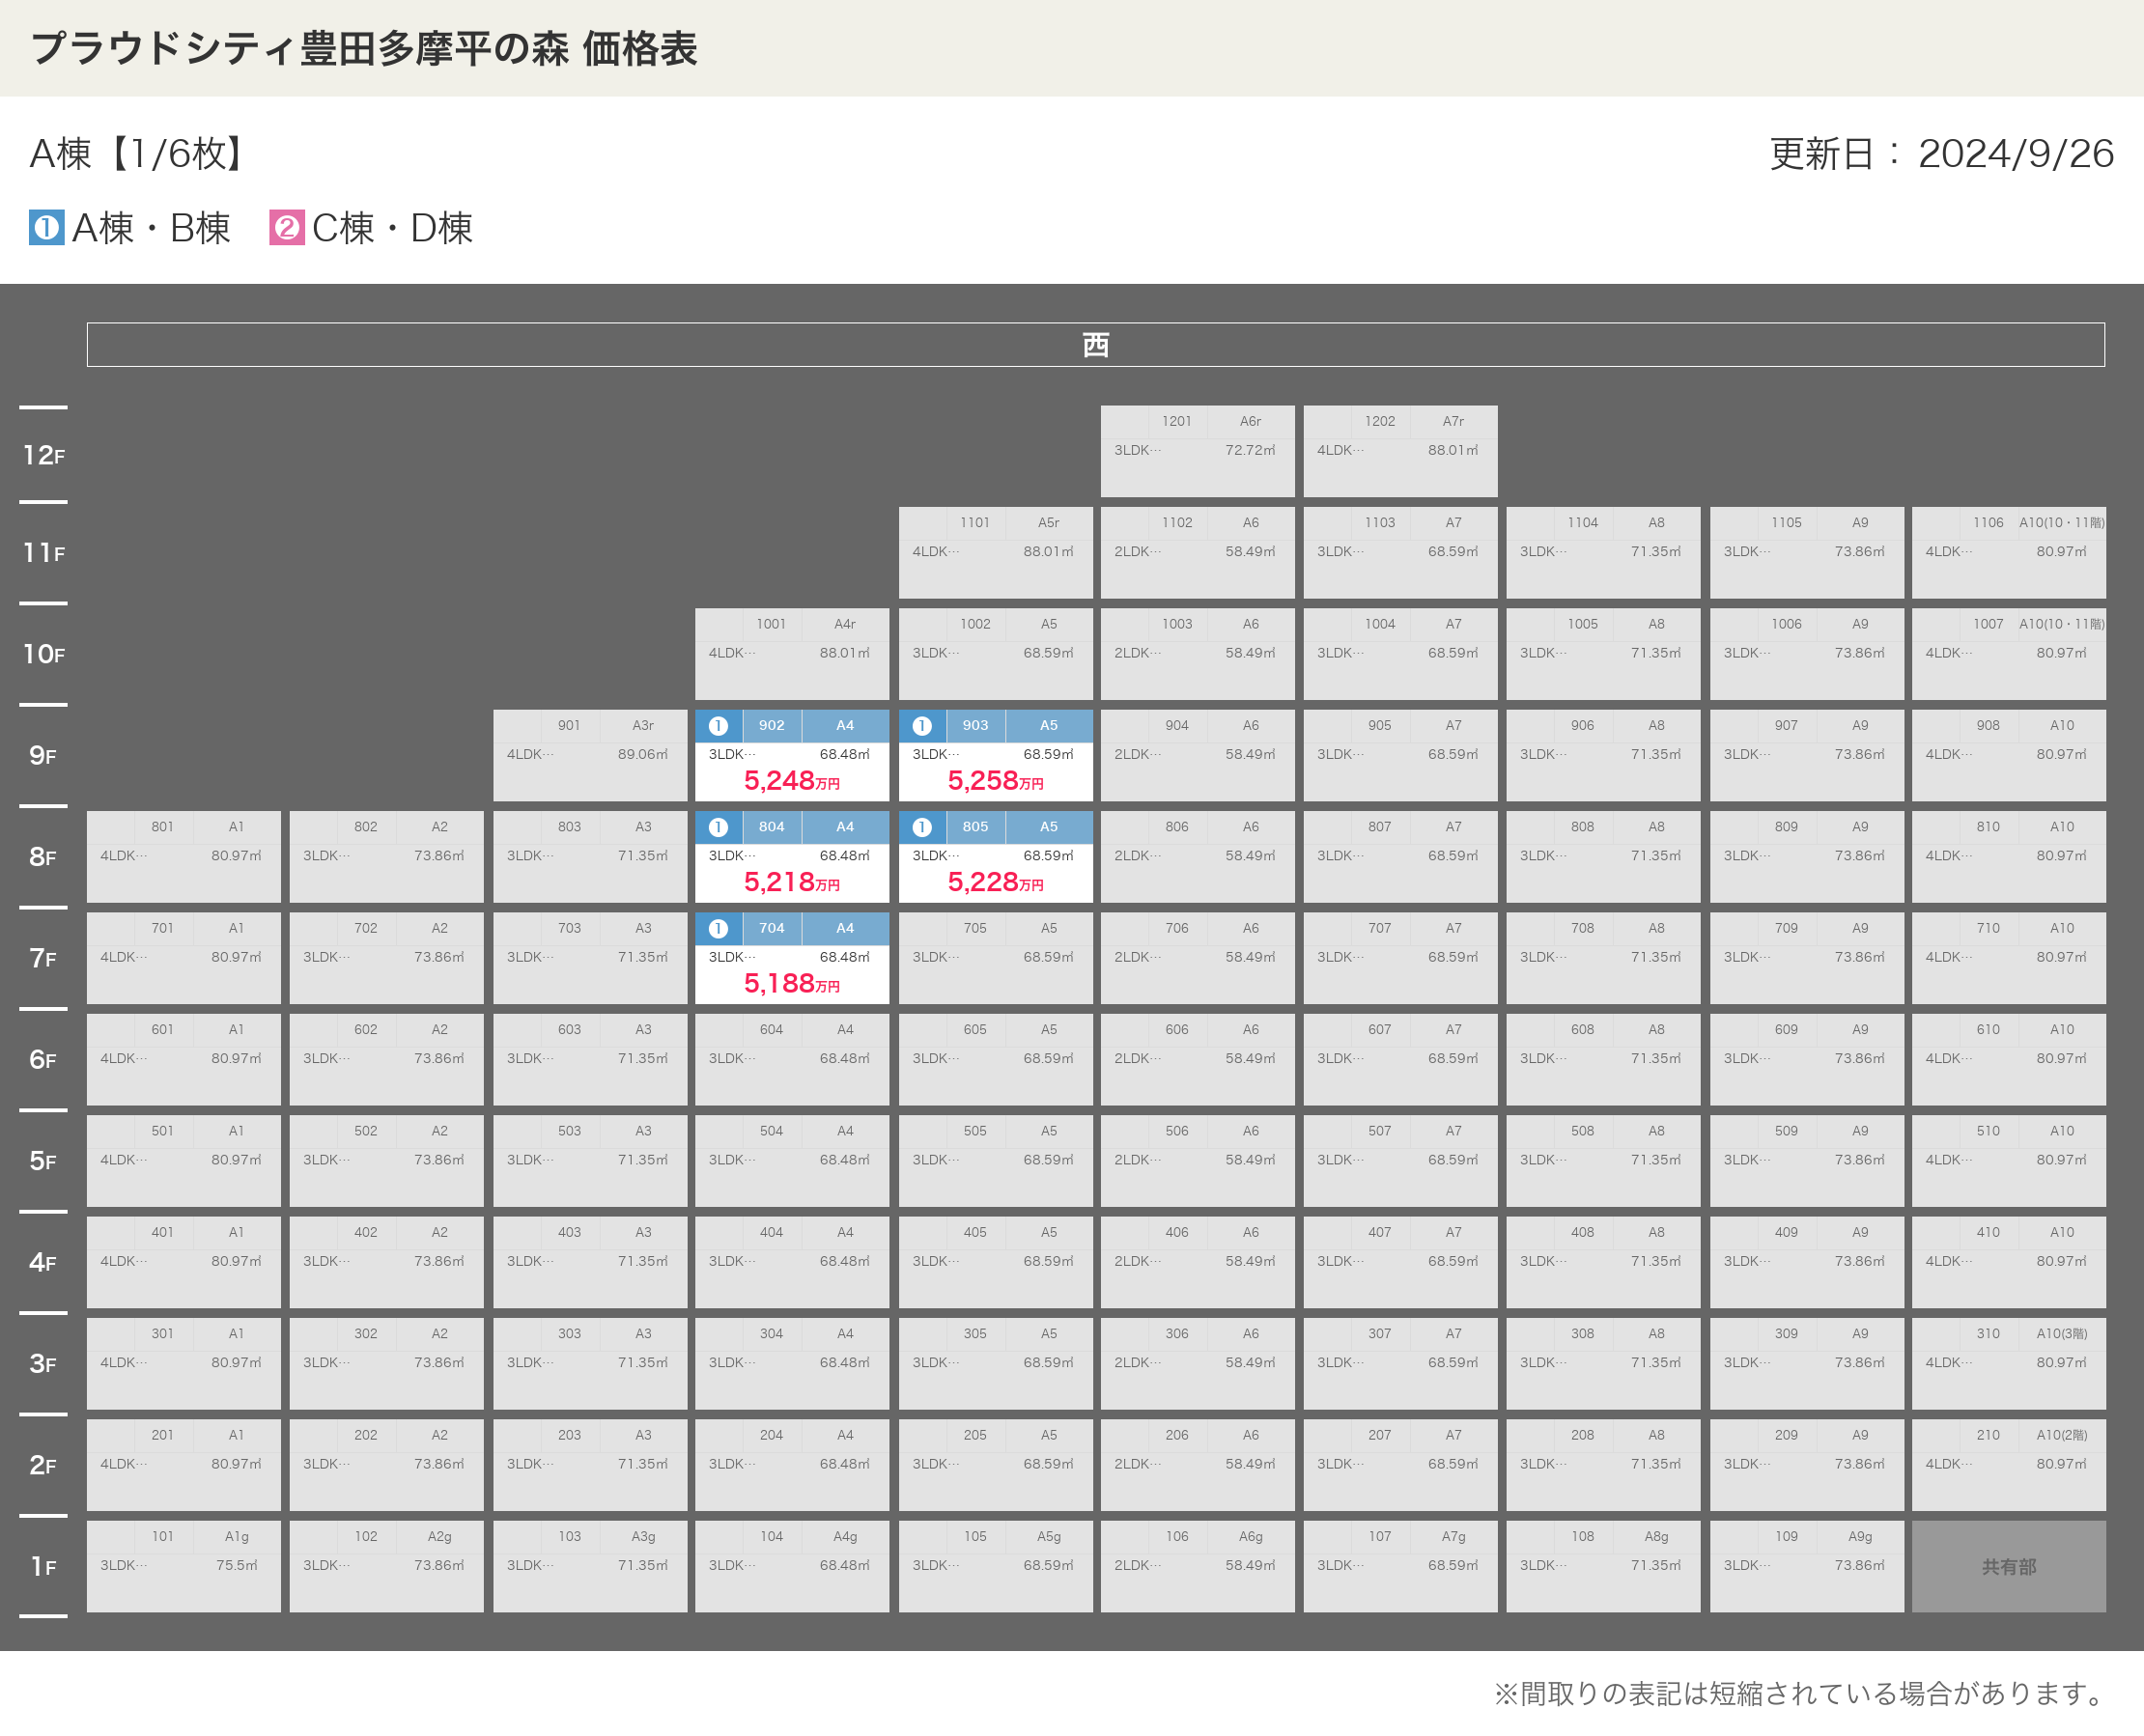Viewport: 2144px width, 1736px height.
Task: Click unit 1201 A6r cell
Action: 1198,451
